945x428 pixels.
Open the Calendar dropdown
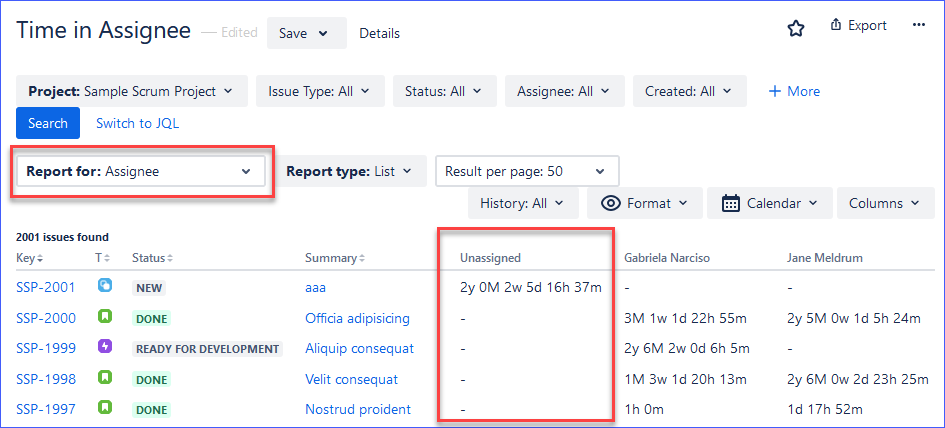tap(770, 203)
